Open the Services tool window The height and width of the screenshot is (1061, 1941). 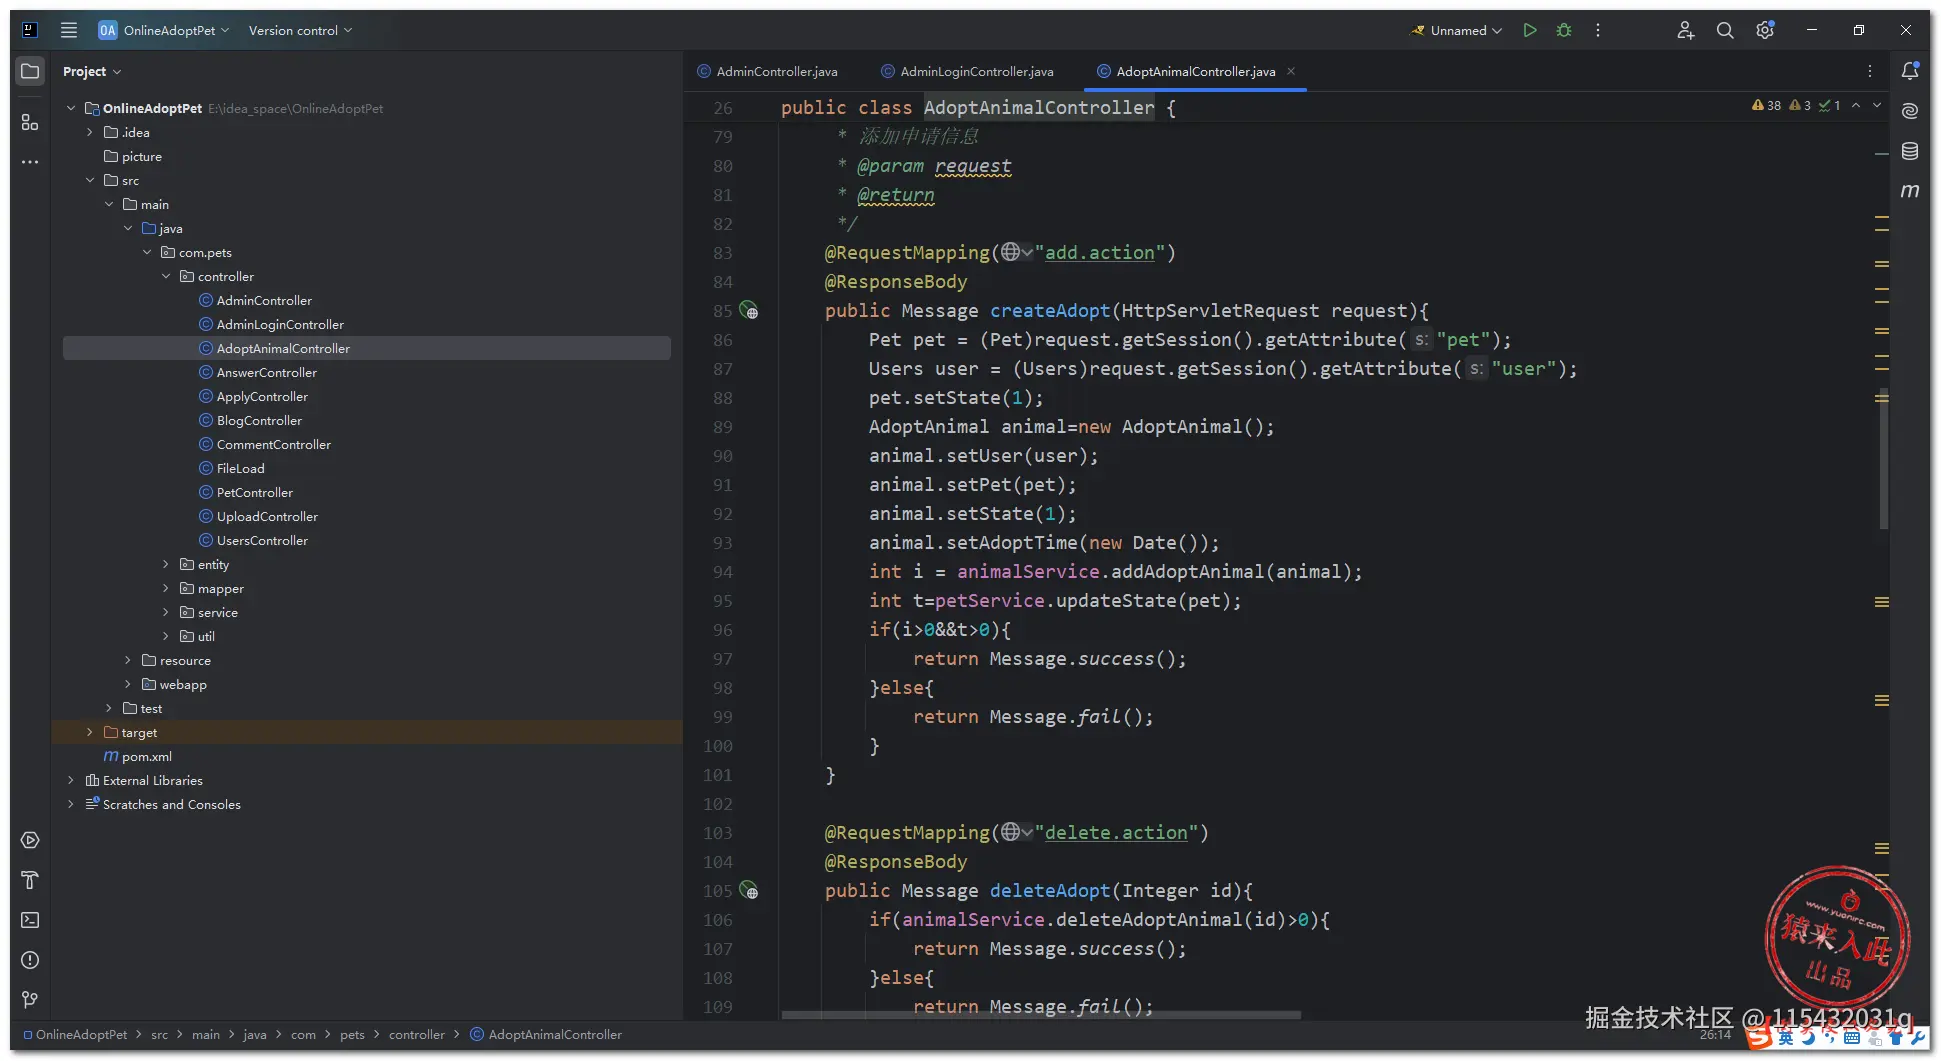tap(30, 840)
